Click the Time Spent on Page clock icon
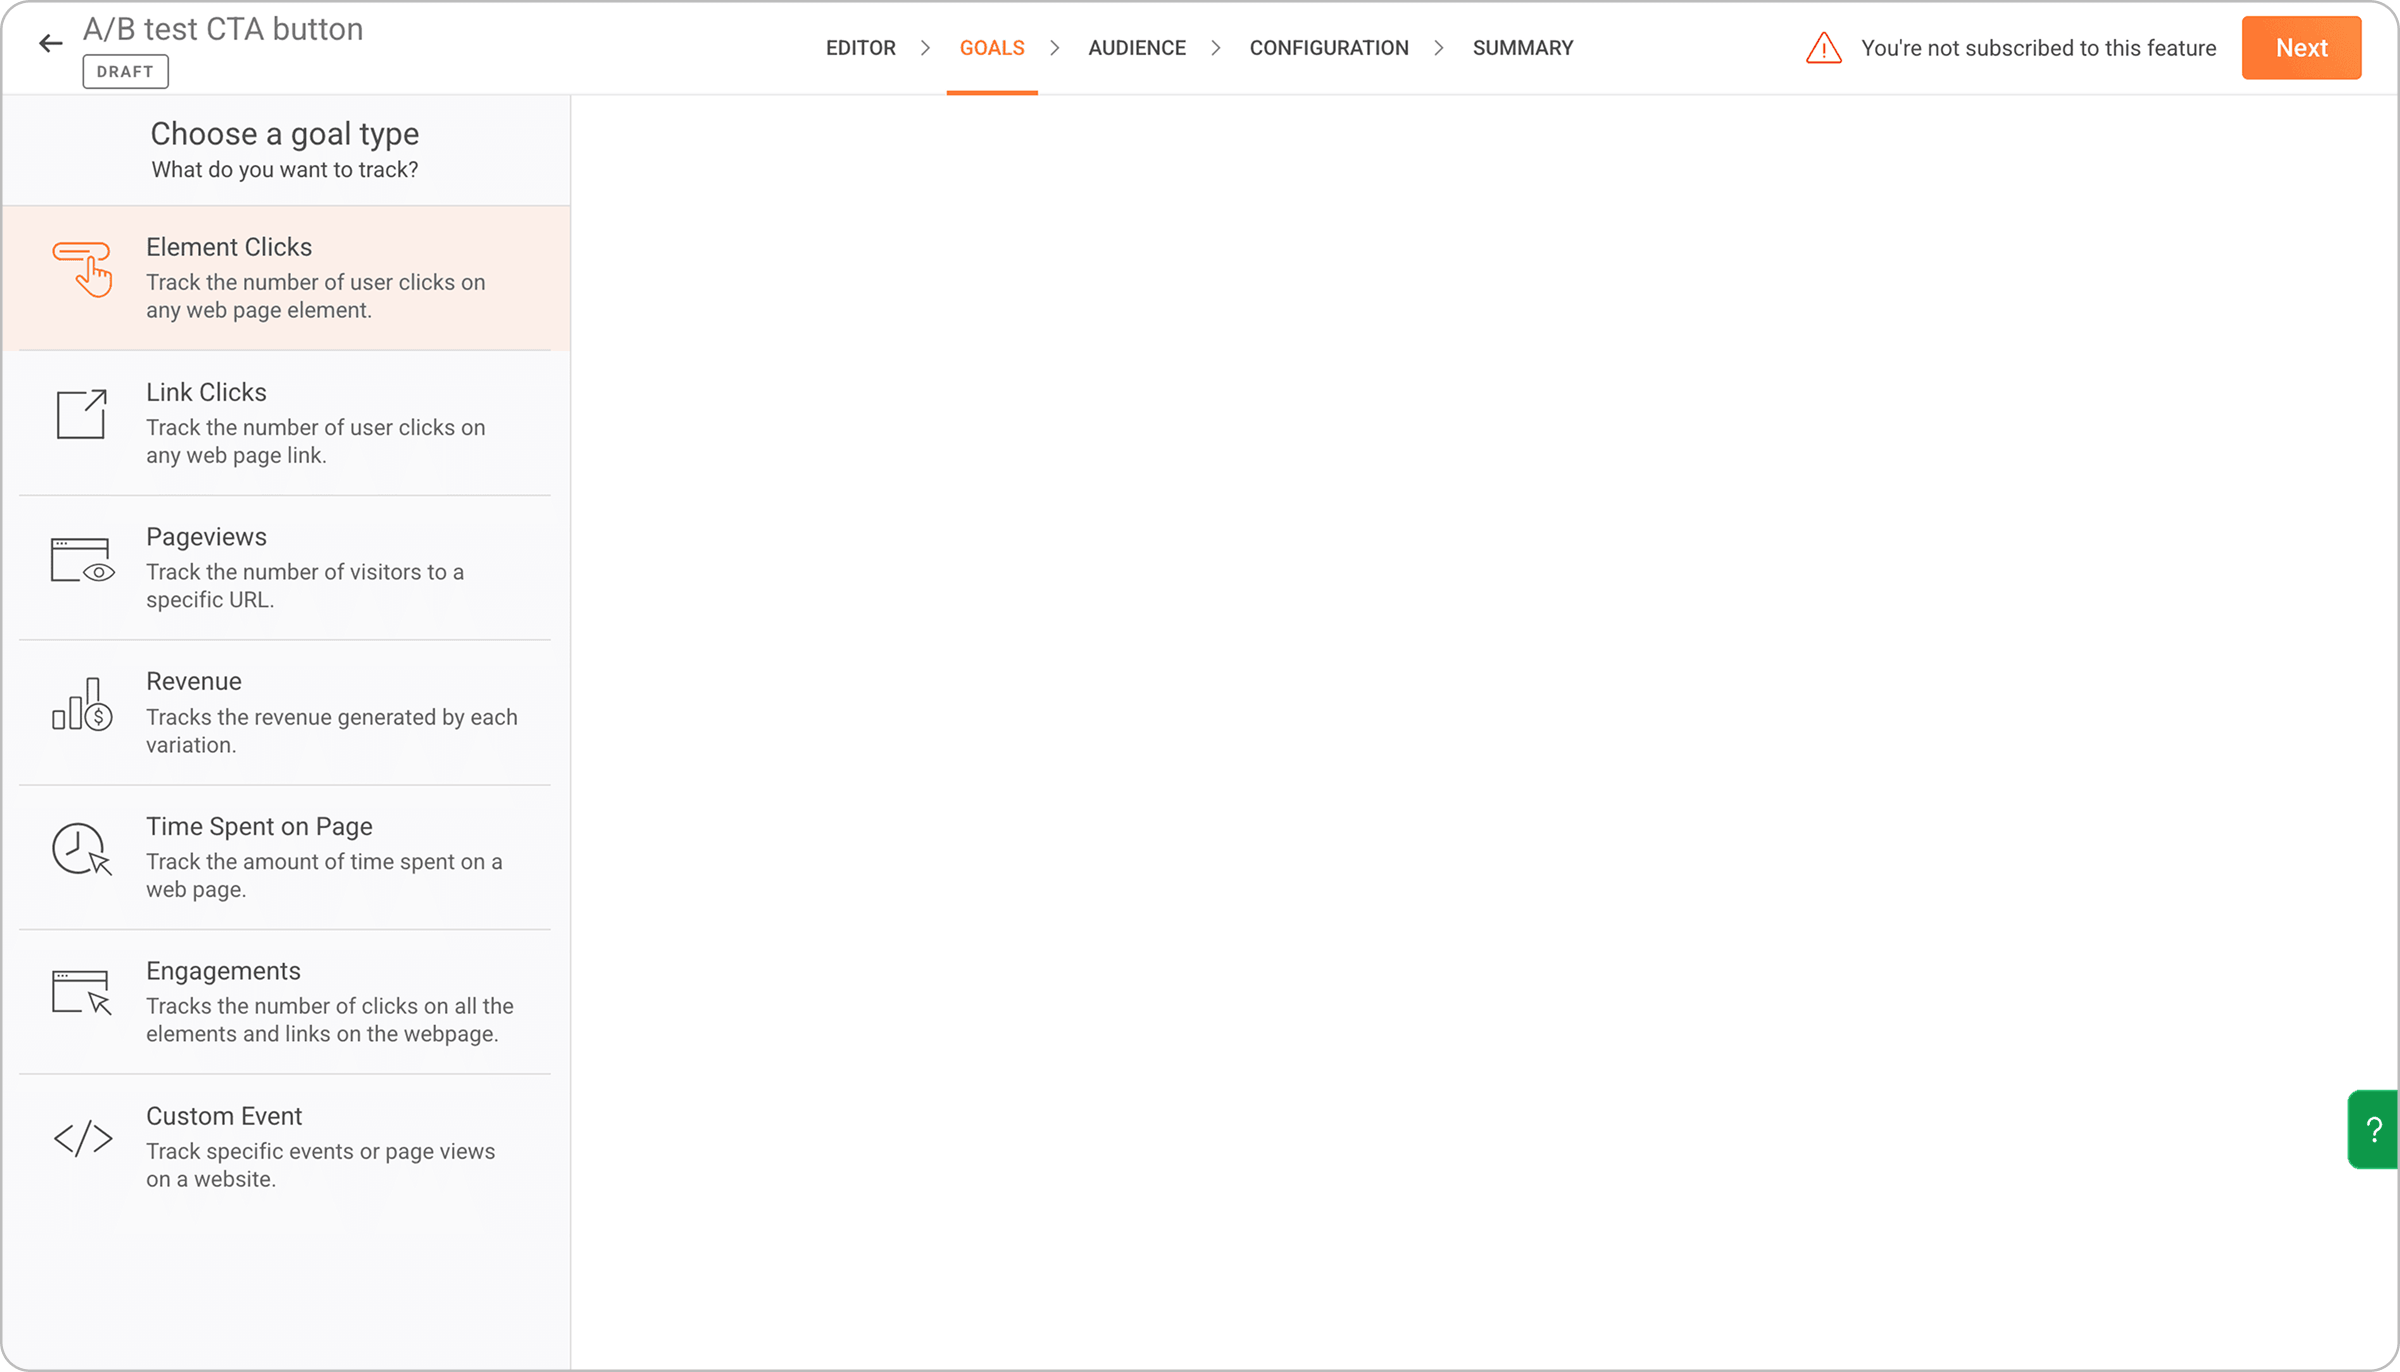Viewport: 2400px width, 1372px height. pyautogui.click(x=82, y=849)
